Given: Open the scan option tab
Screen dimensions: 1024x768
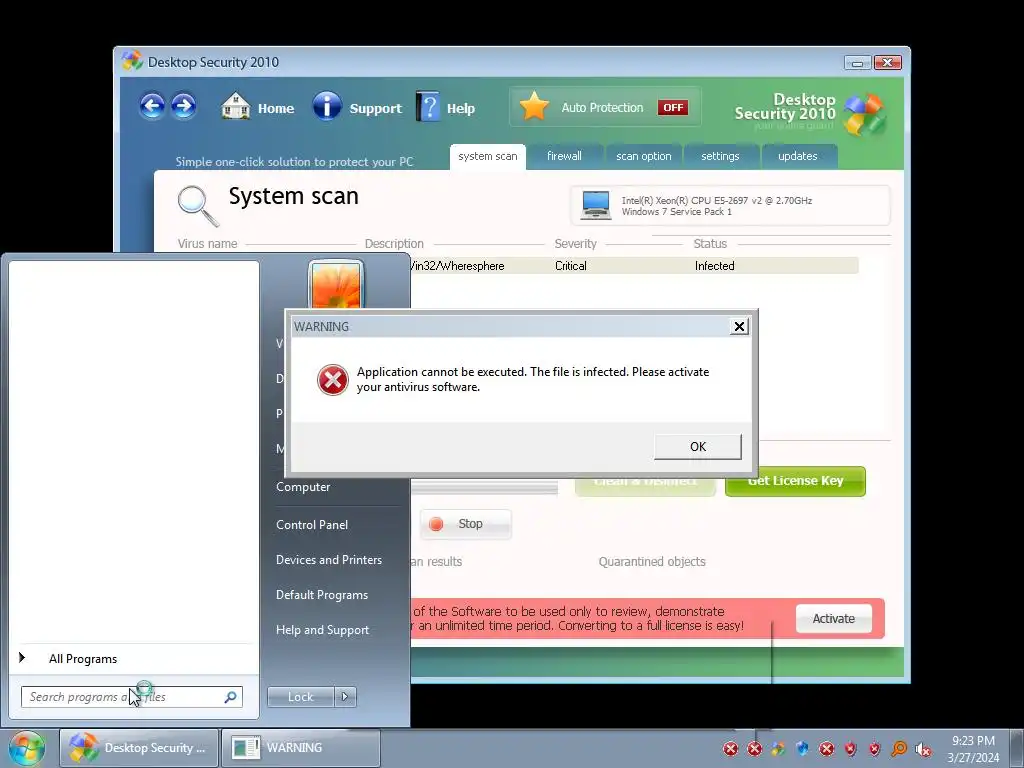Looking at the screenshot, I should 644,157.
